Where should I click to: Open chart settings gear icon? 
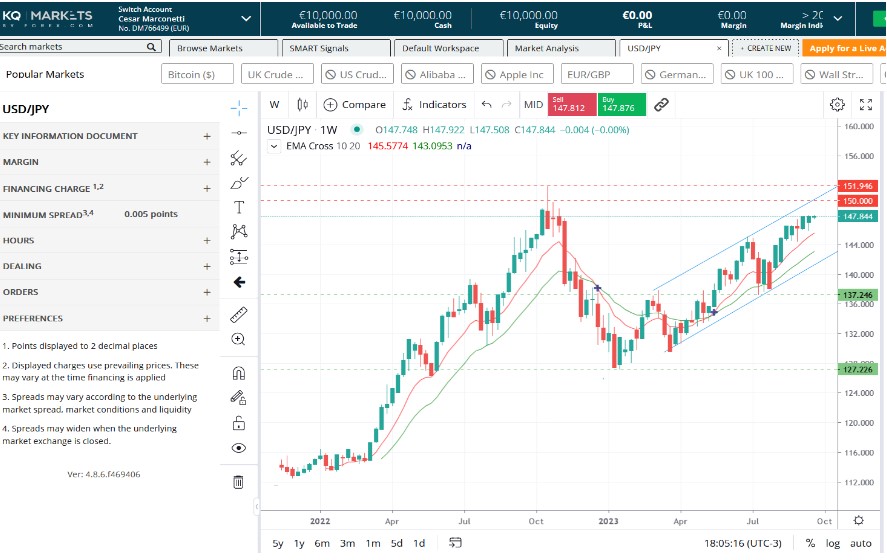pos(837,105)
